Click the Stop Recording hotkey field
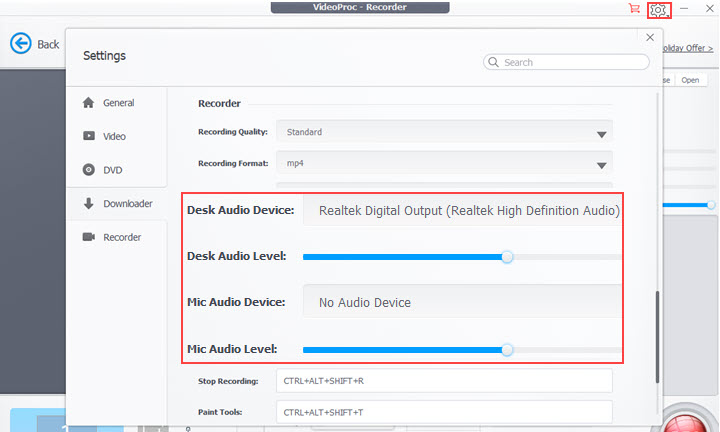This screenshot has height=432, width=720. tap(444, 381)
